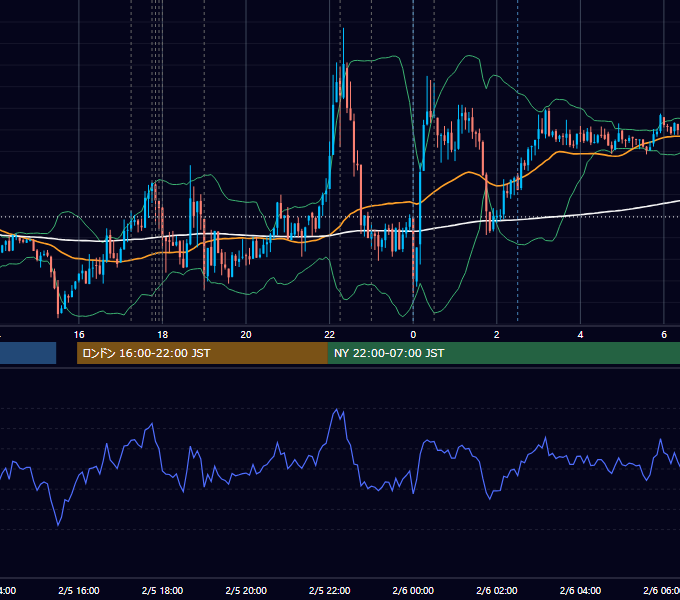Click the NY 22:00-07:00 JST session bar
Image resolution: width=680 pixels, height=600 pixels.
pos(503,353)
